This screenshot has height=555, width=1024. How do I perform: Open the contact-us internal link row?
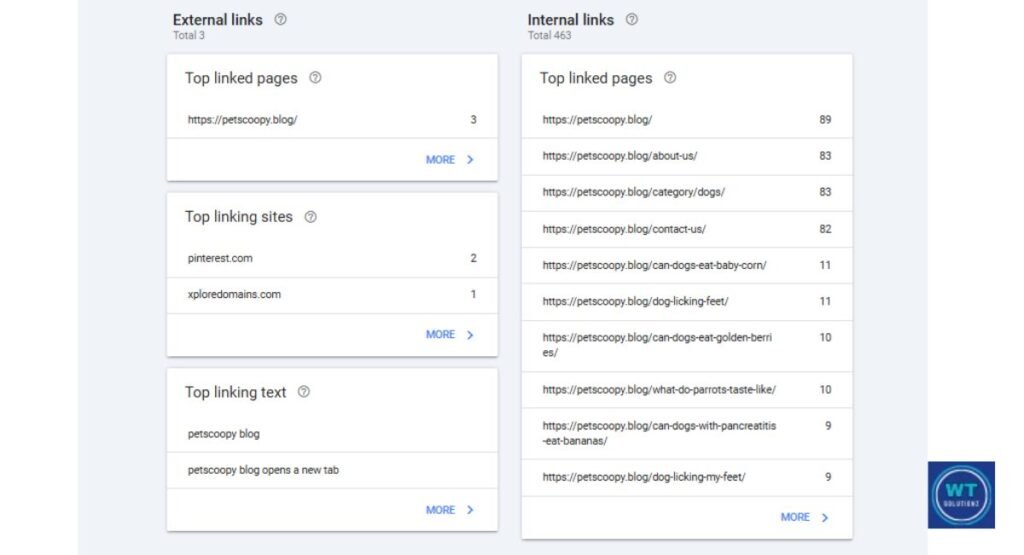pos(687,229)
